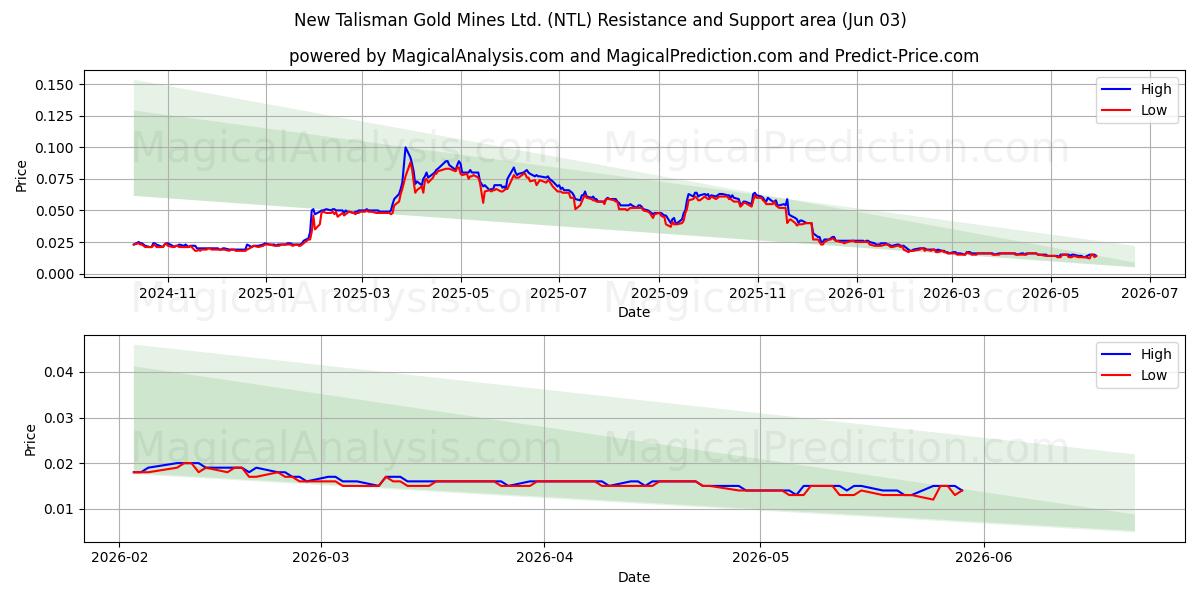This screenshot has width=1200, height=600.
Task: Click the '2026-07' date tick label
Action: [1149, 293]
